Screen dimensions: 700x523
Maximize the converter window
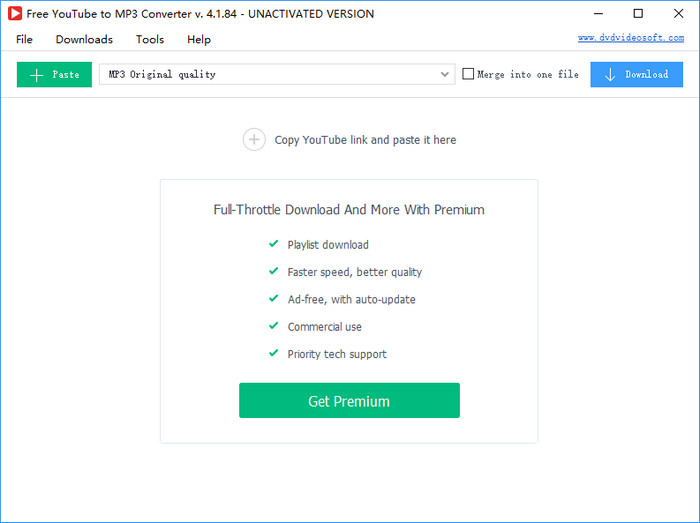(x=638, y=13)
